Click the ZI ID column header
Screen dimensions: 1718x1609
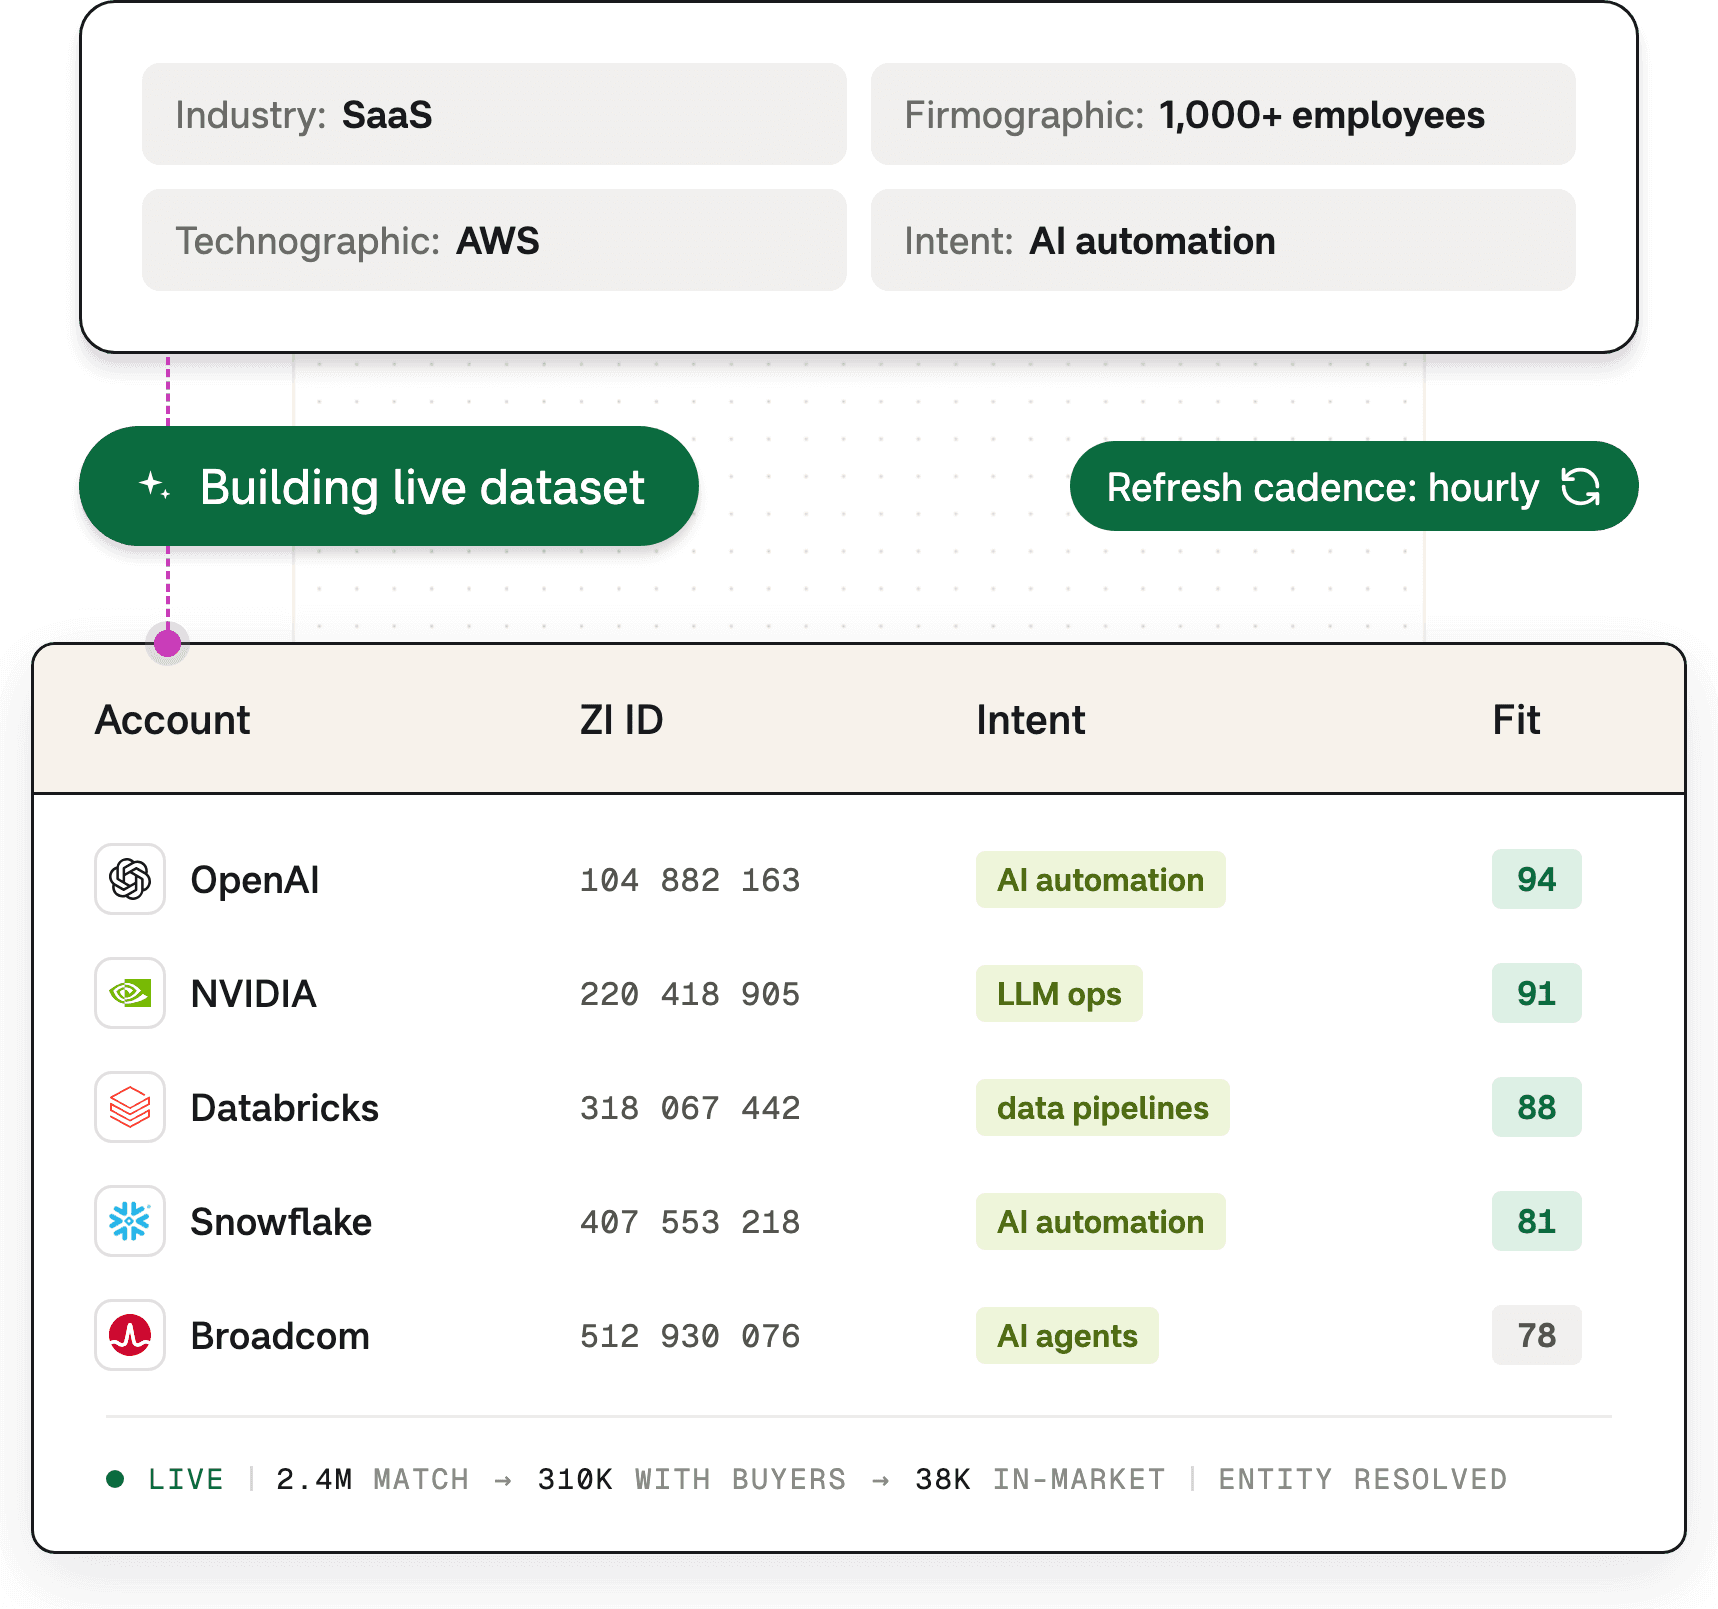(x=621, y=720)
